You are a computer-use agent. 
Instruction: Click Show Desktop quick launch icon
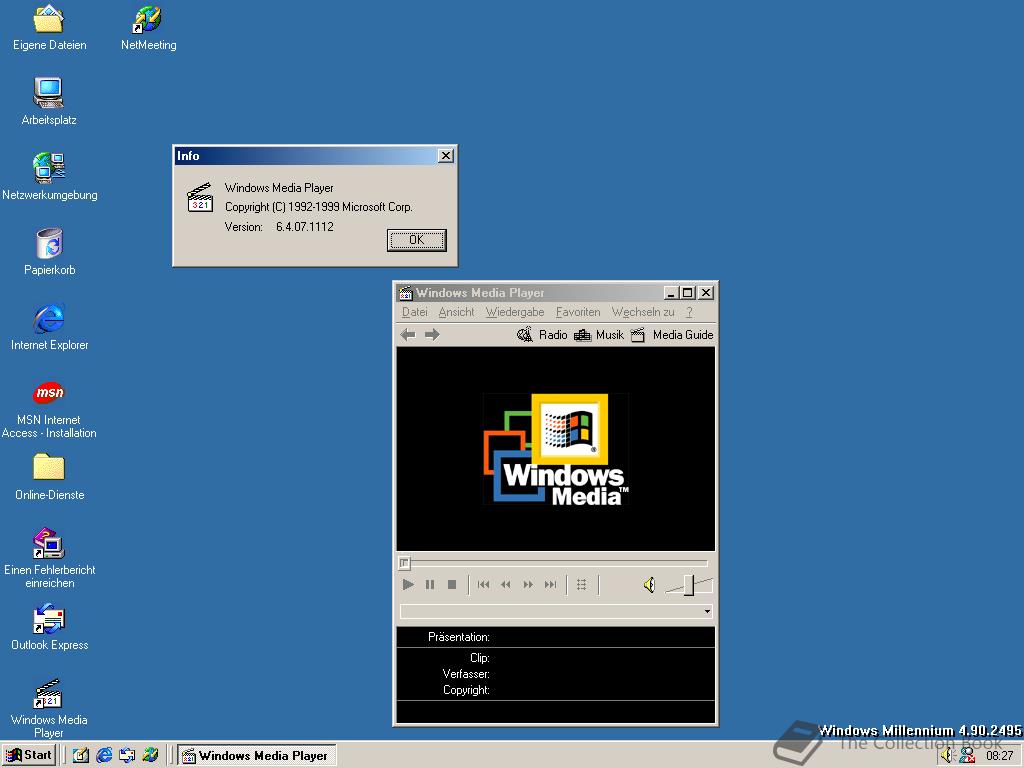[x=81, y=755]
